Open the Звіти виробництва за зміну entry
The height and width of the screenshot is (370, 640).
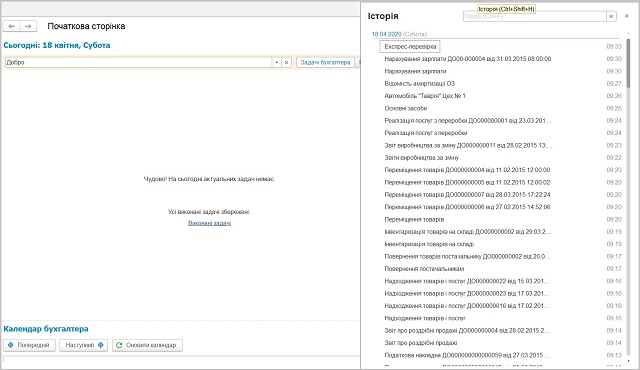422,157
